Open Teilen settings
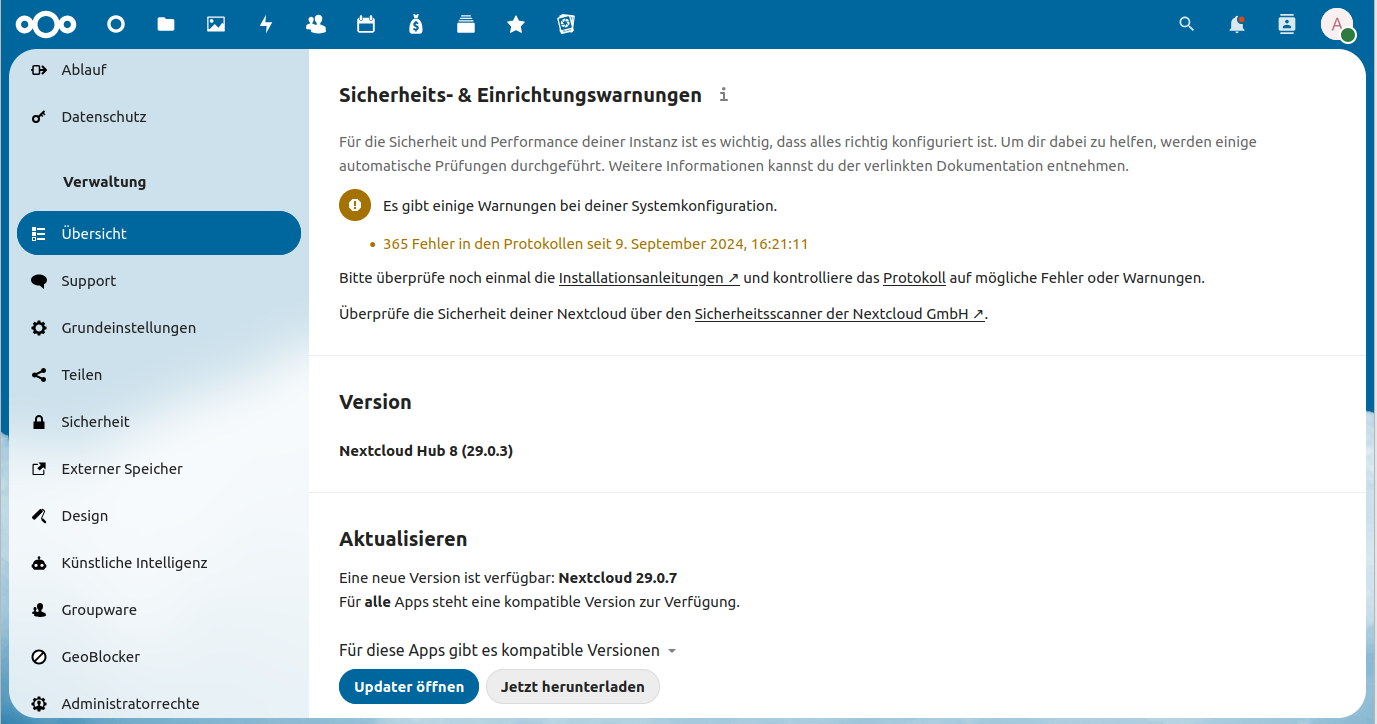1377x724 pixels. pyautogui.click(x=159, y=375)
